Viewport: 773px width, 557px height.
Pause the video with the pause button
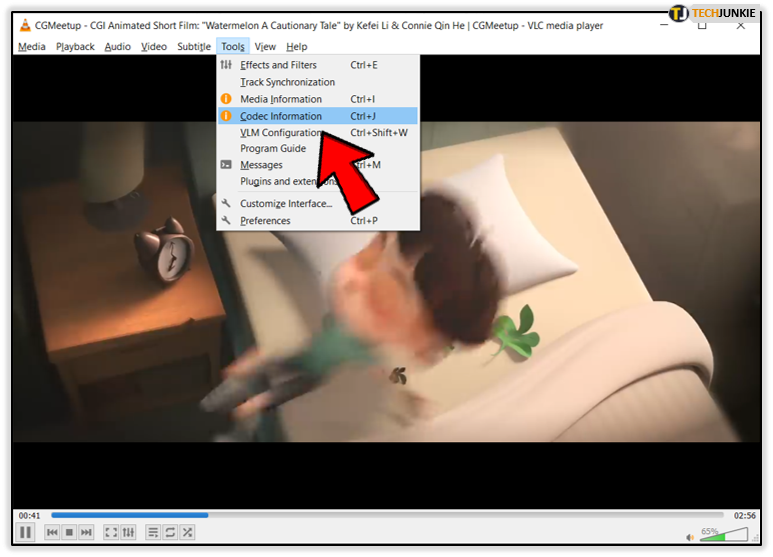[25, 532]
